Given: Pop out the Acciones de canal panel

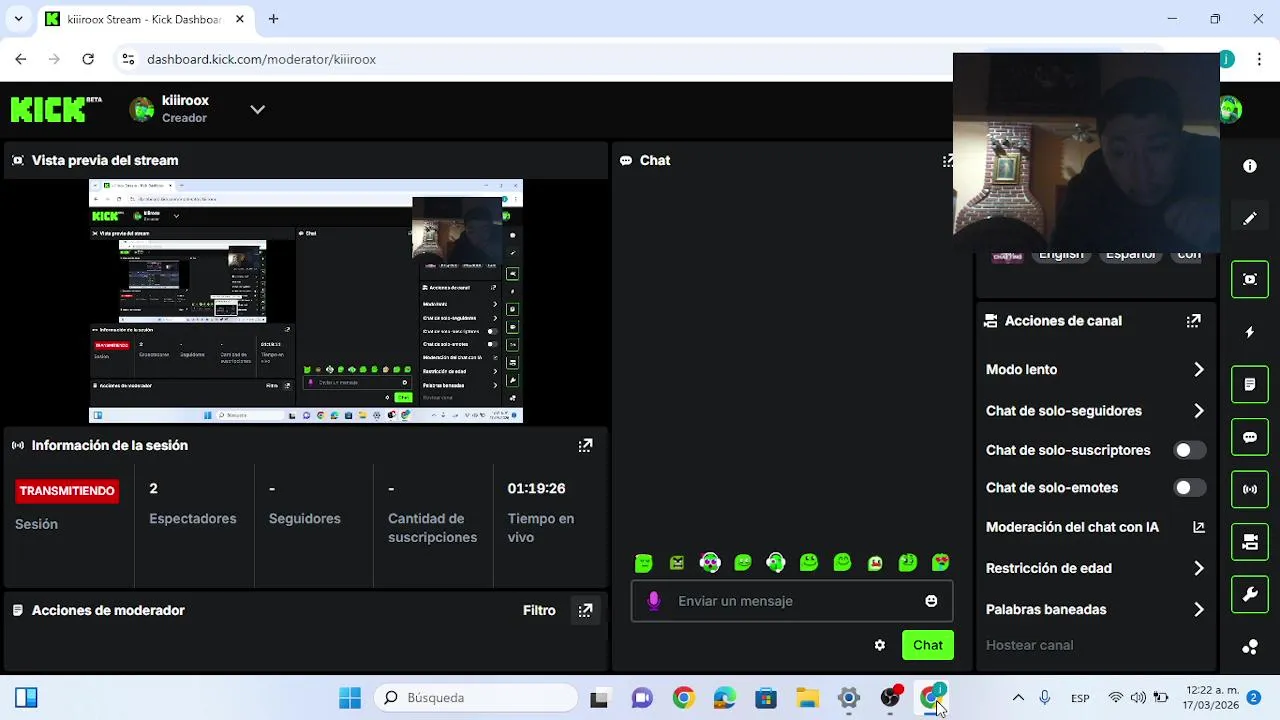Looking at the screenshot, I should tap(1193, 321).
